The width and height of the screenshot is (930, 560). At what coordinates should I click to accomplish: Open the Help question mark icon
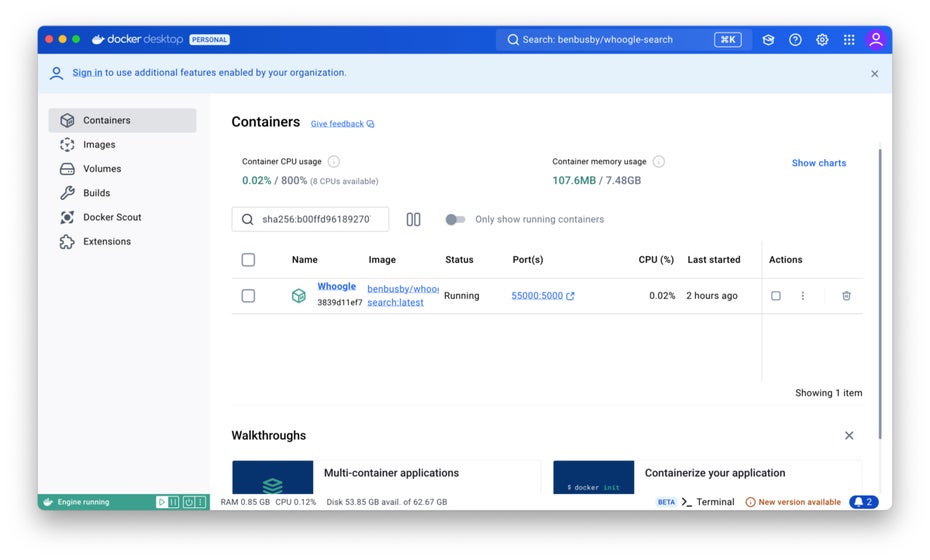point(795,40)
